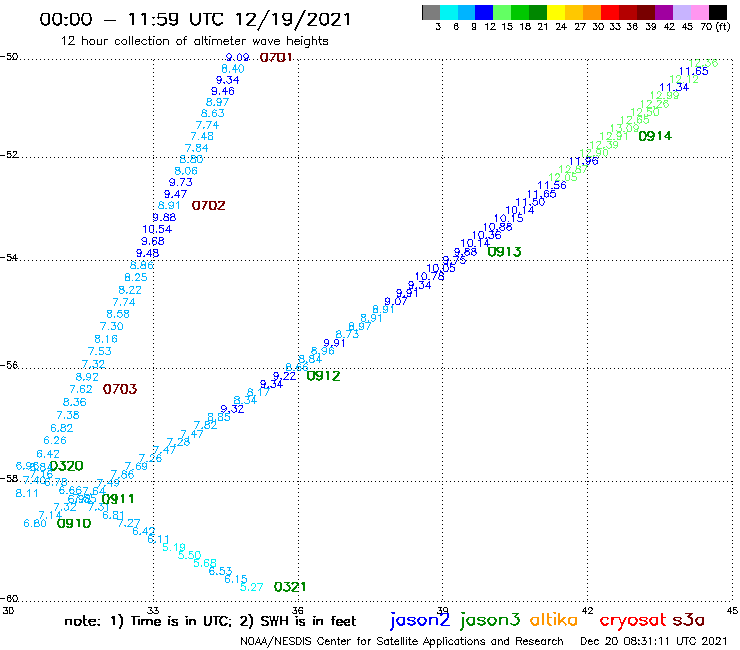This screenshot has width=740, height=650.
Task: Click the time marker 0912
Action: coord(323,376)
